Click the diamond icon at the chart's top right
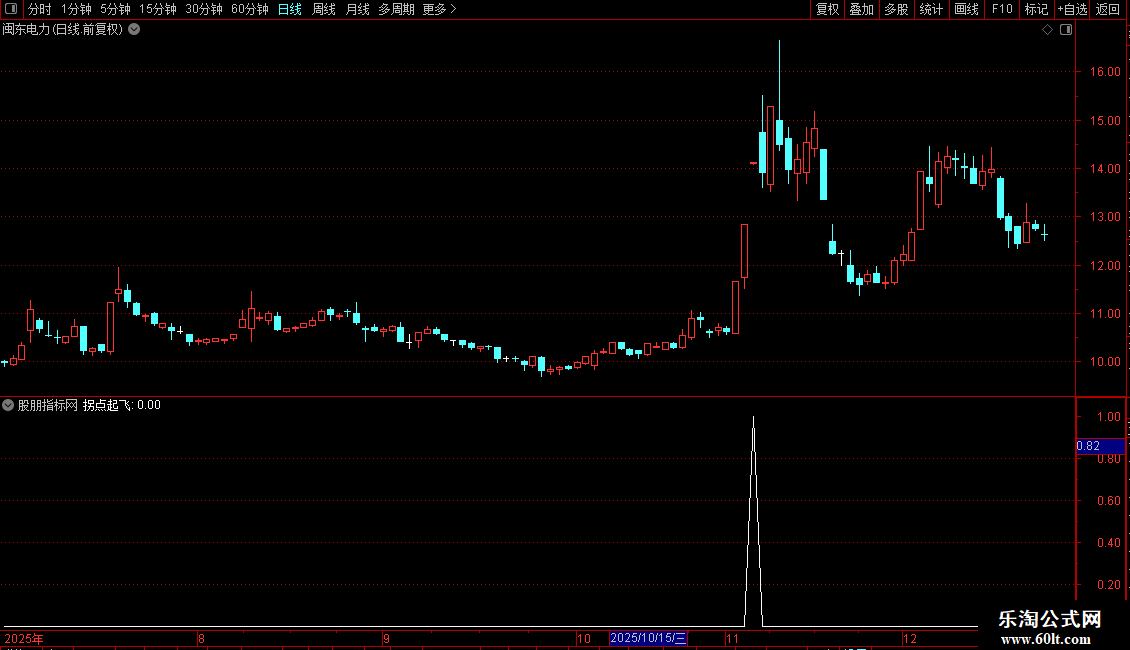This screenshot has height=650, width=1130. (1048, 30)
